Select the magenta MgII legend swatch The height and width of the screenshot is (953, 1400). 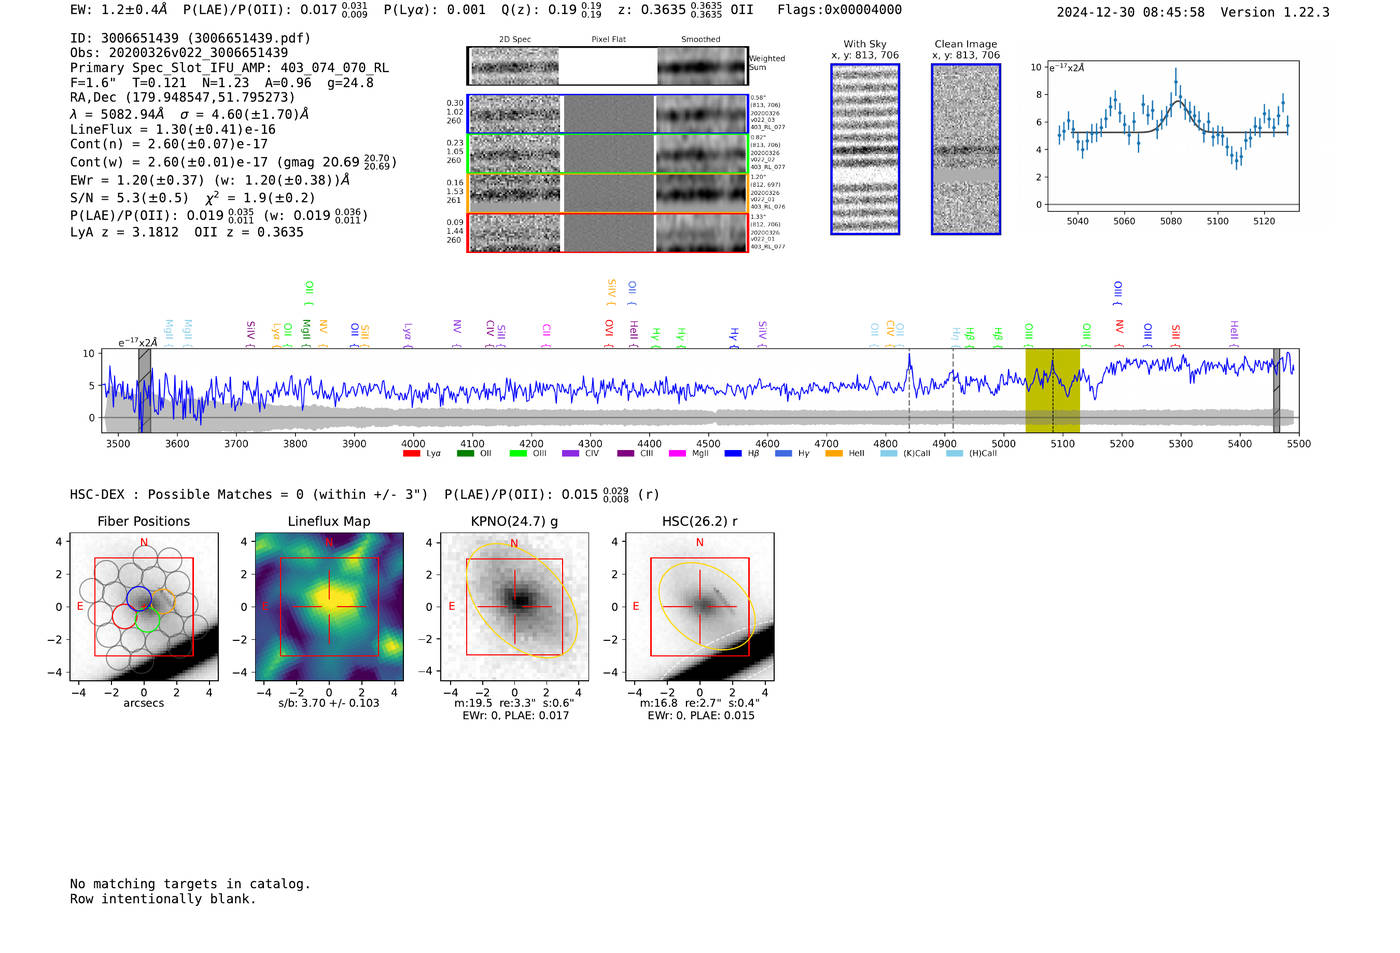[x=677, y=454]
